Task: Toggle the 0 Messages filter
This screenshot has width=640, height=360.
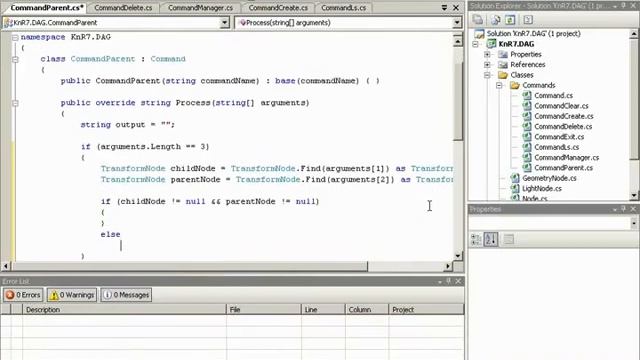Action: point(126,295)
